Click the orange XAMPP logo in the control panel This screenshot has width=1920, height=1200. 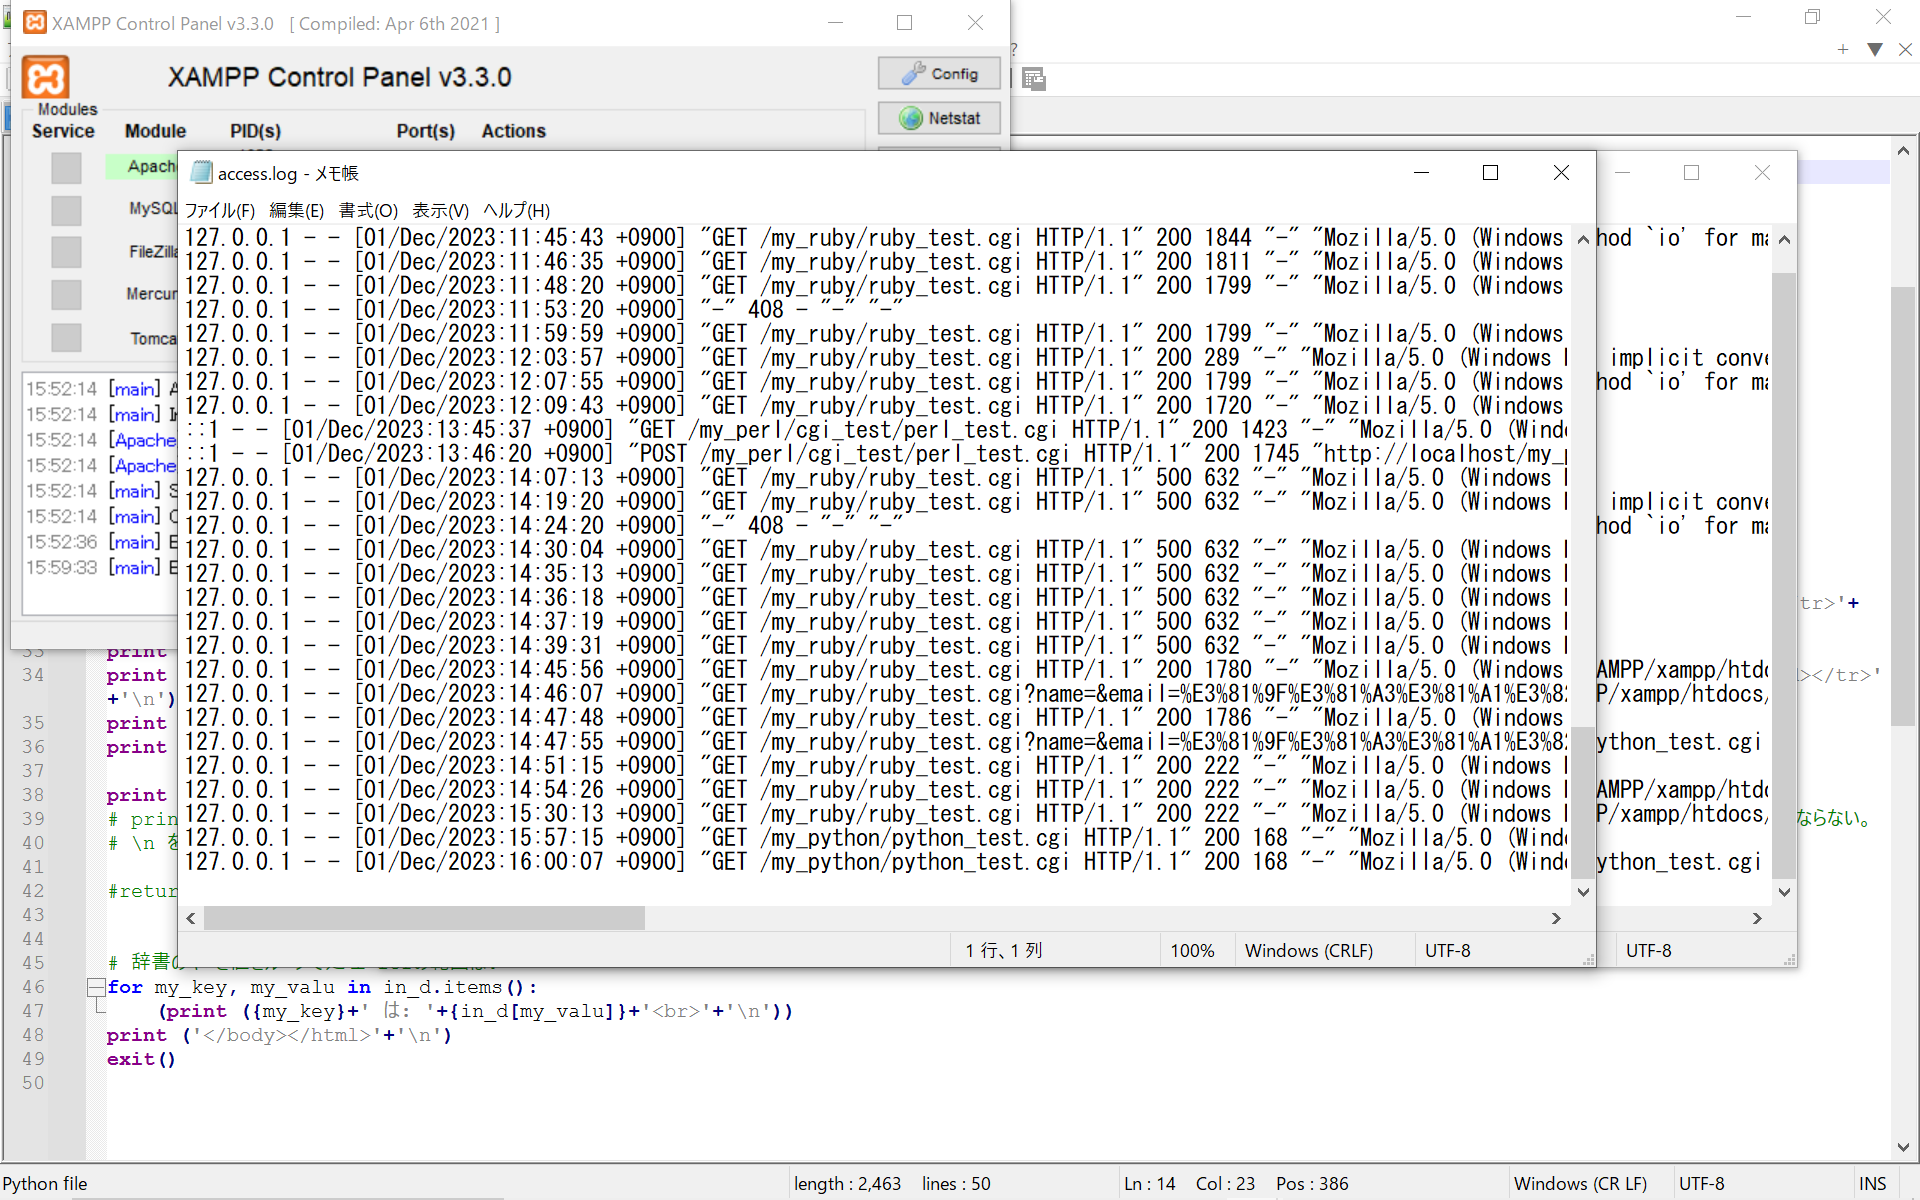46,77
